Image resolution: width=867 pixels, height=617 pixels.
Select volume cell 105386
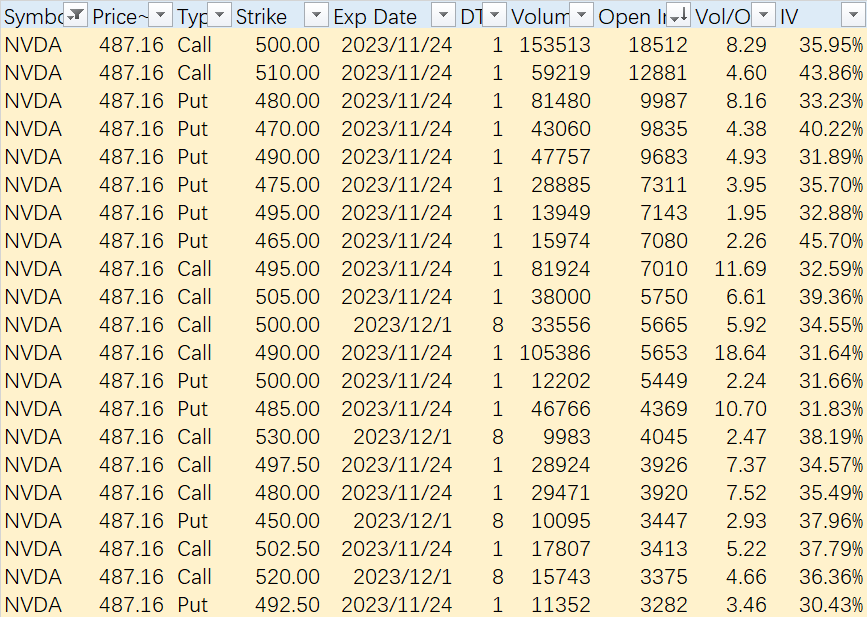[555, 353]
